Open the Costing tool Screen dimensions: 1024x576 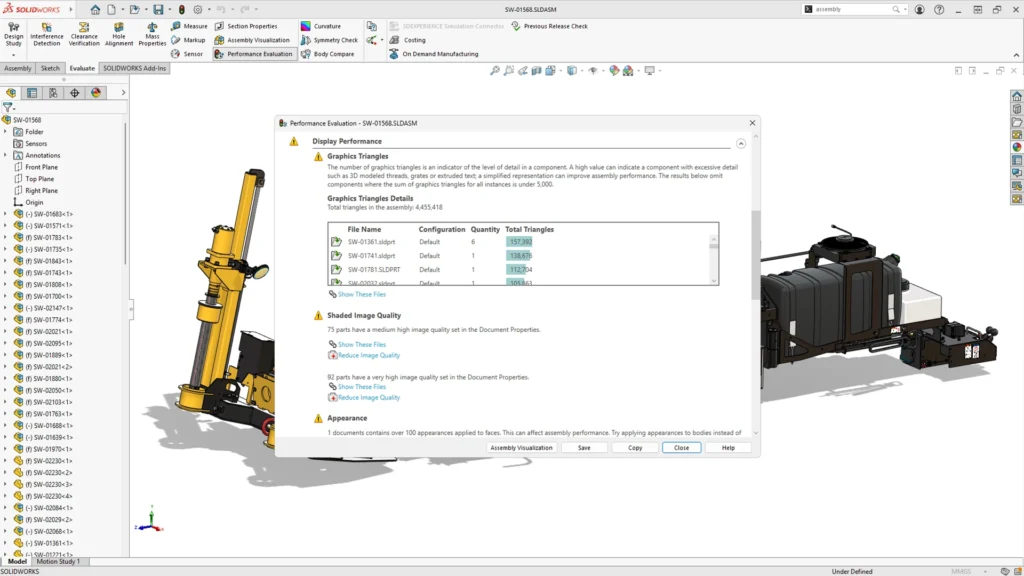point(408,40)
